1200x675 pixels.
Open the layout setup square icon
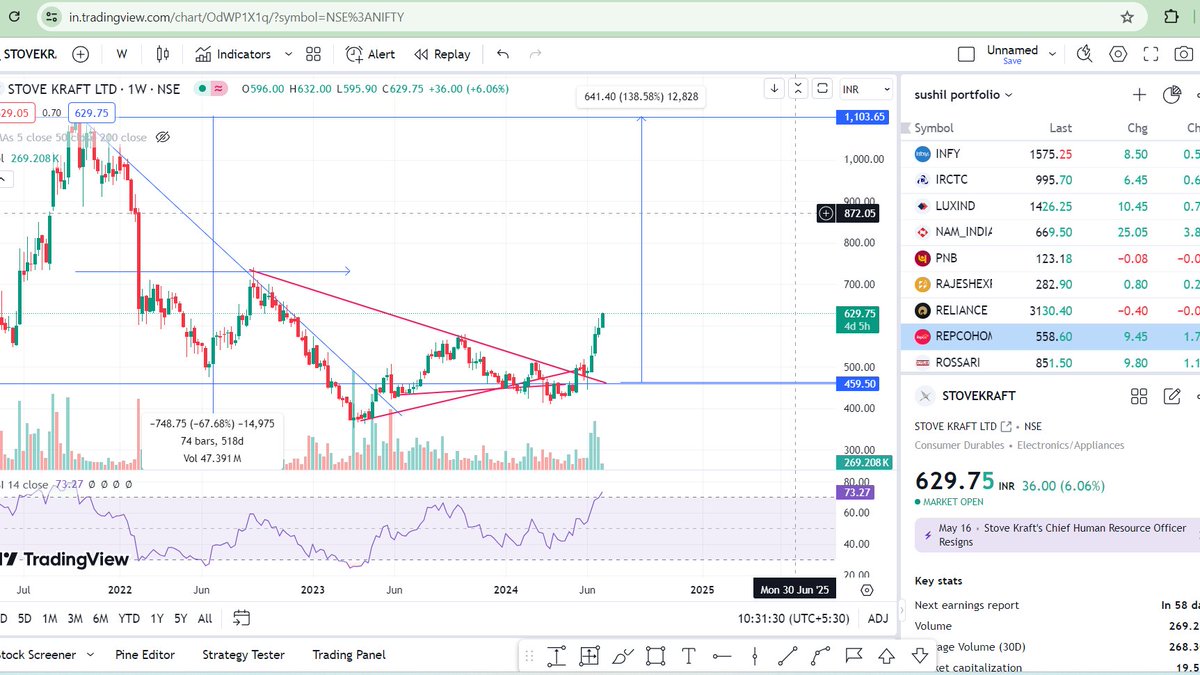click(966, 54)
